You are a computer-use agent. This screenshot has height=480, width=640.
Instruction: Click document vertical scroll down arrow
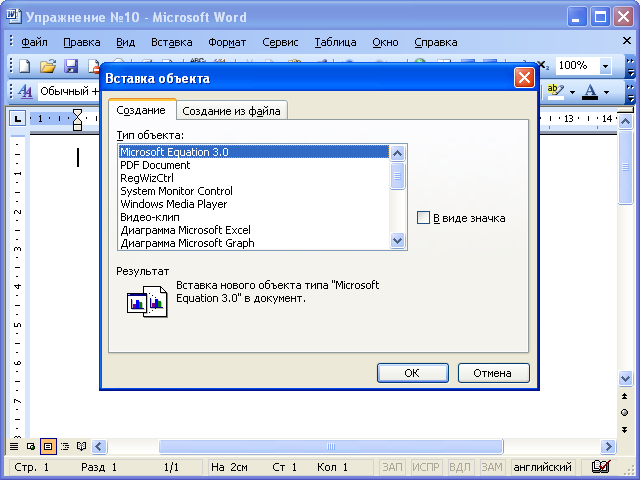coord(625,378)
